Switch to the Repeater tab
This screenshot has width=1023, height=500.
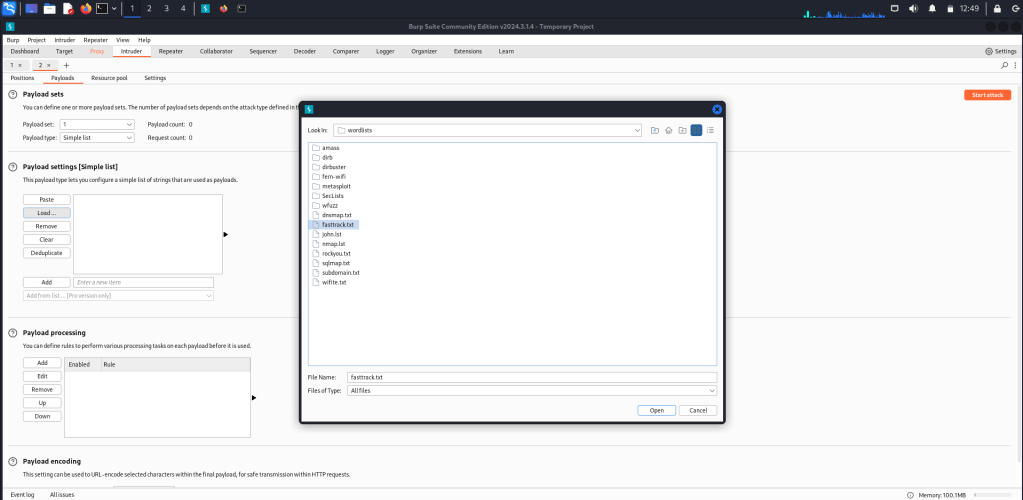tap(170, 51)
